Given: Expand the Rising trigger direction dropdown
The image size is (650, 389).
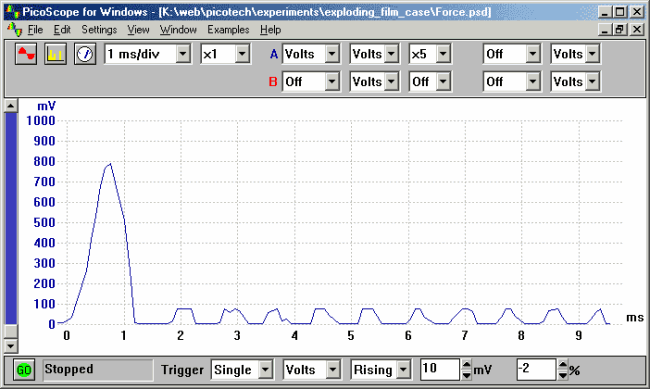Looking at the screenshot, I should 403,370.
